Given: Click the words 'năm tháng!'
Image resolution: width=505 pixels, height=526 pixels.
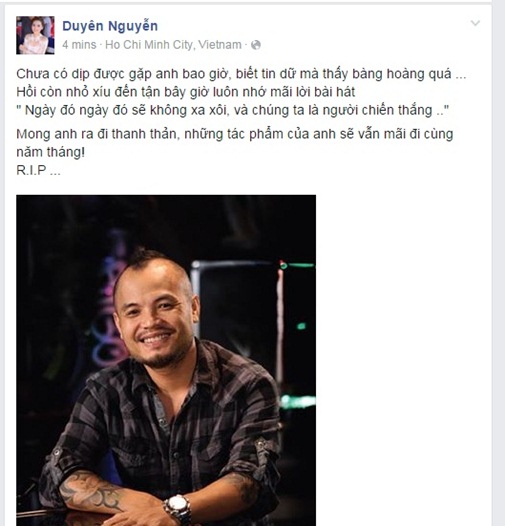Looking at the screenshot, I should click(50, 152).
